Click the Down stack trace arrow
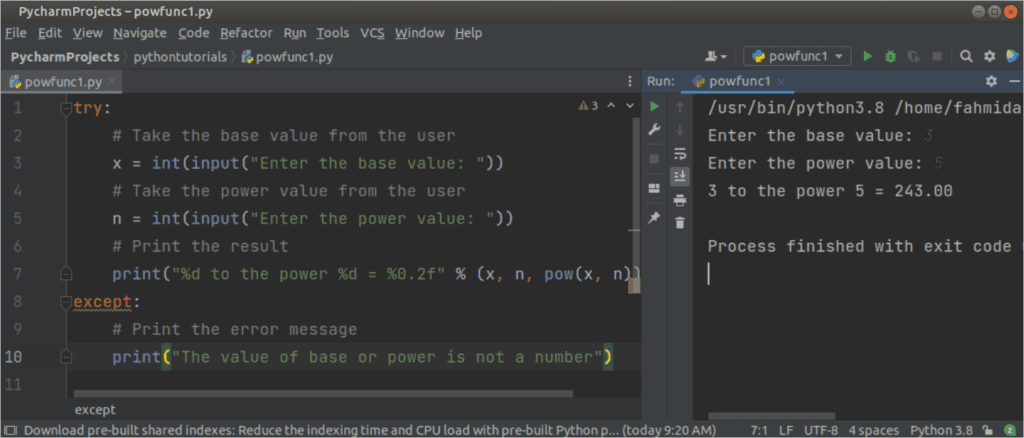The image size is (1024, 438). coord(680,130)
